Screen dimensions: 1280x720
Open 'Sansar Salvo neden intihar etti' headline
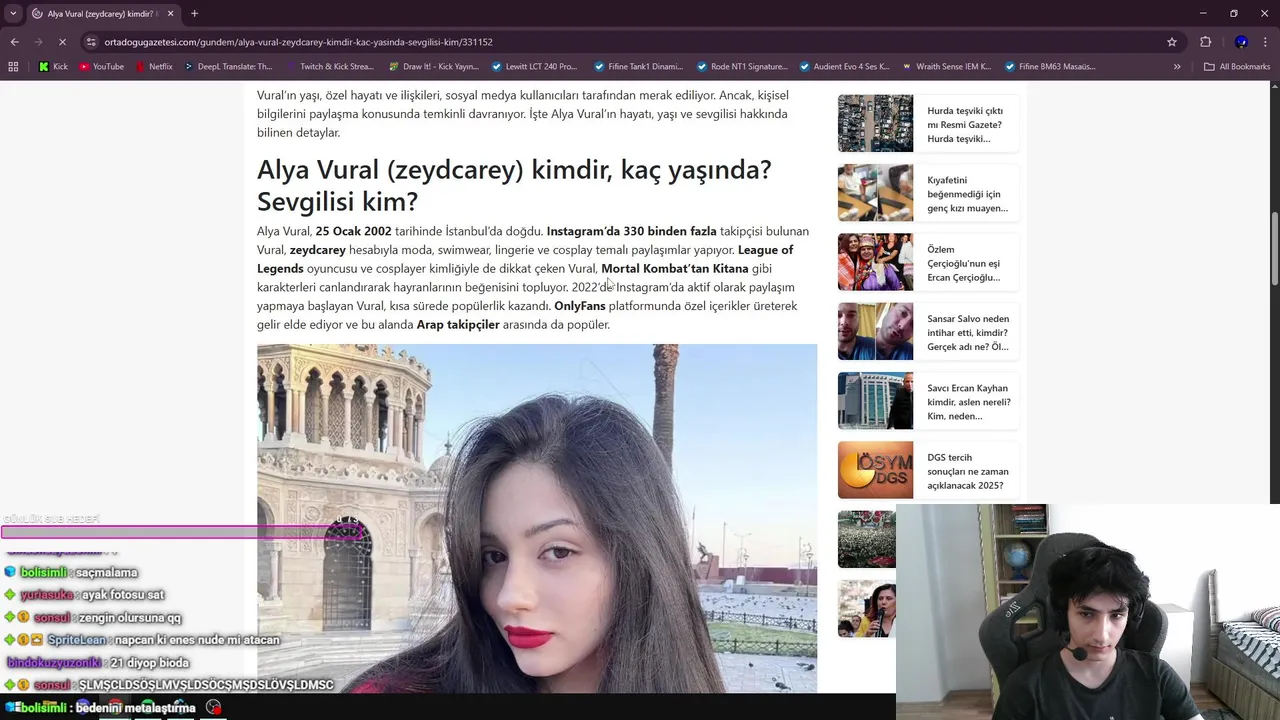(x=968, y=333)
